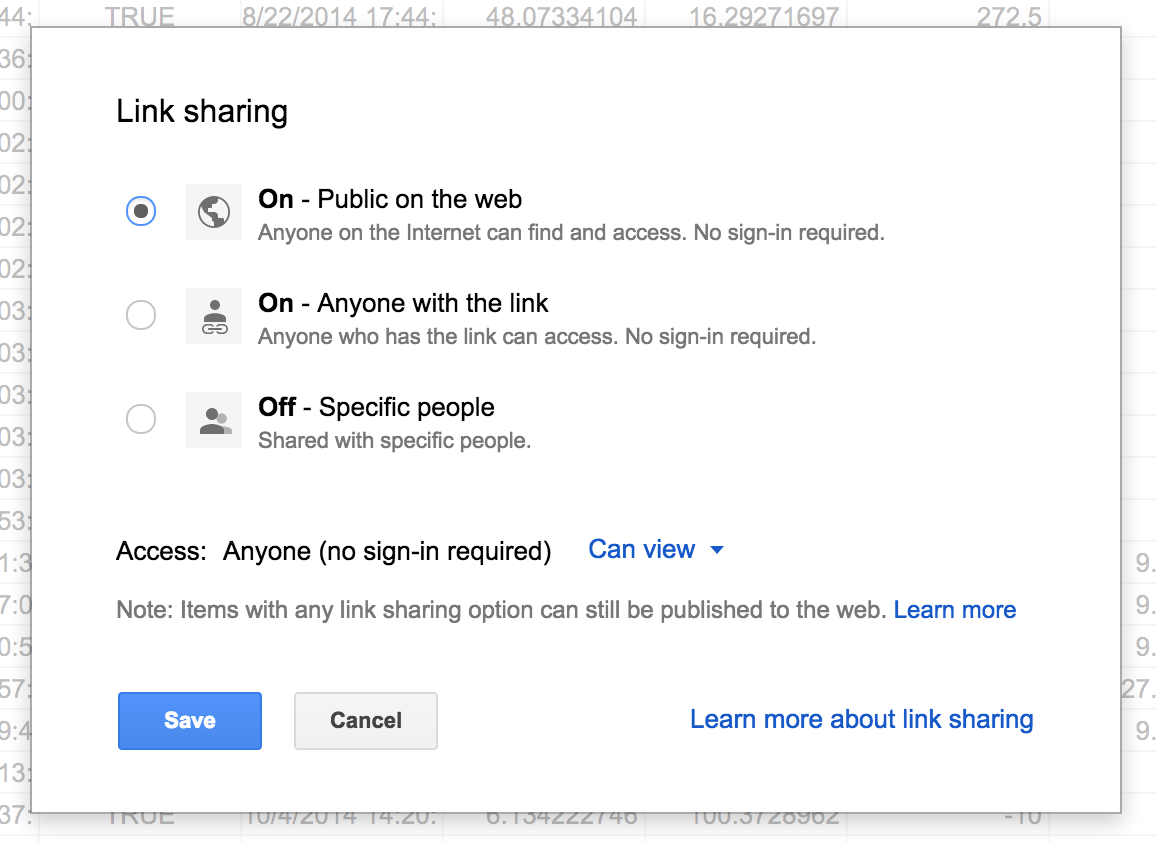Screen dimensions: 1156x842
Task: Pick the Off - Specific people radio button
Action: tap(141, 420)
